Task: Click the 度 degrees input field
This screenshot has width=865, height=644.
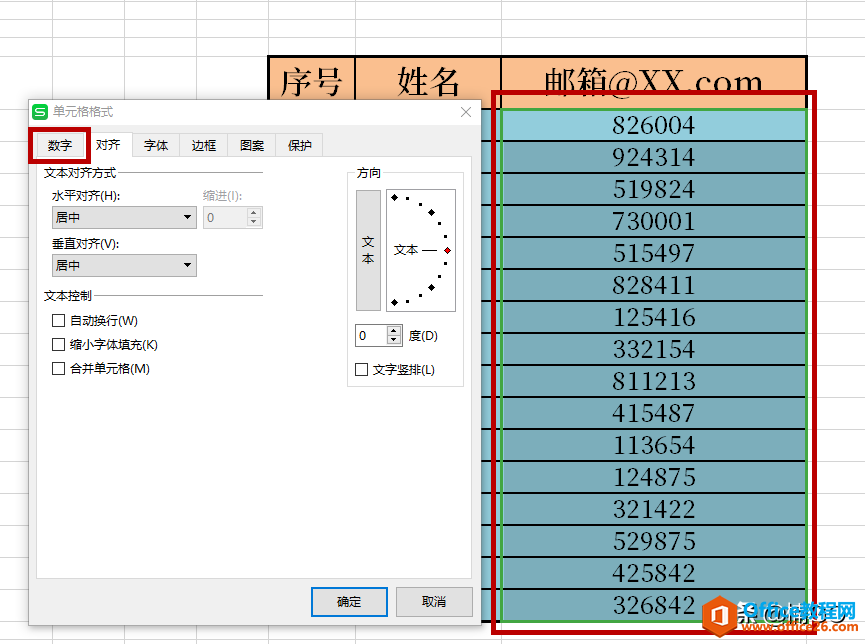Action: click(372, 336)
